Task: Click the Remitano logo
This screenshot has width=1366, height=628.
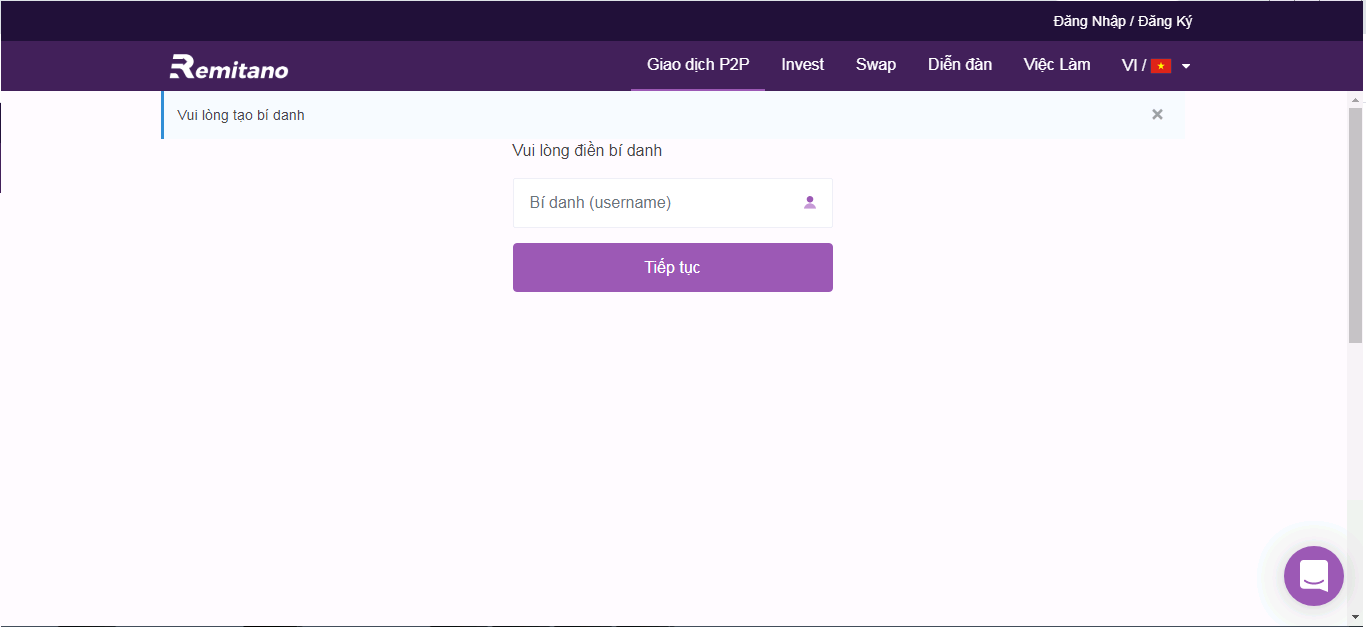Action: (229, 66)
